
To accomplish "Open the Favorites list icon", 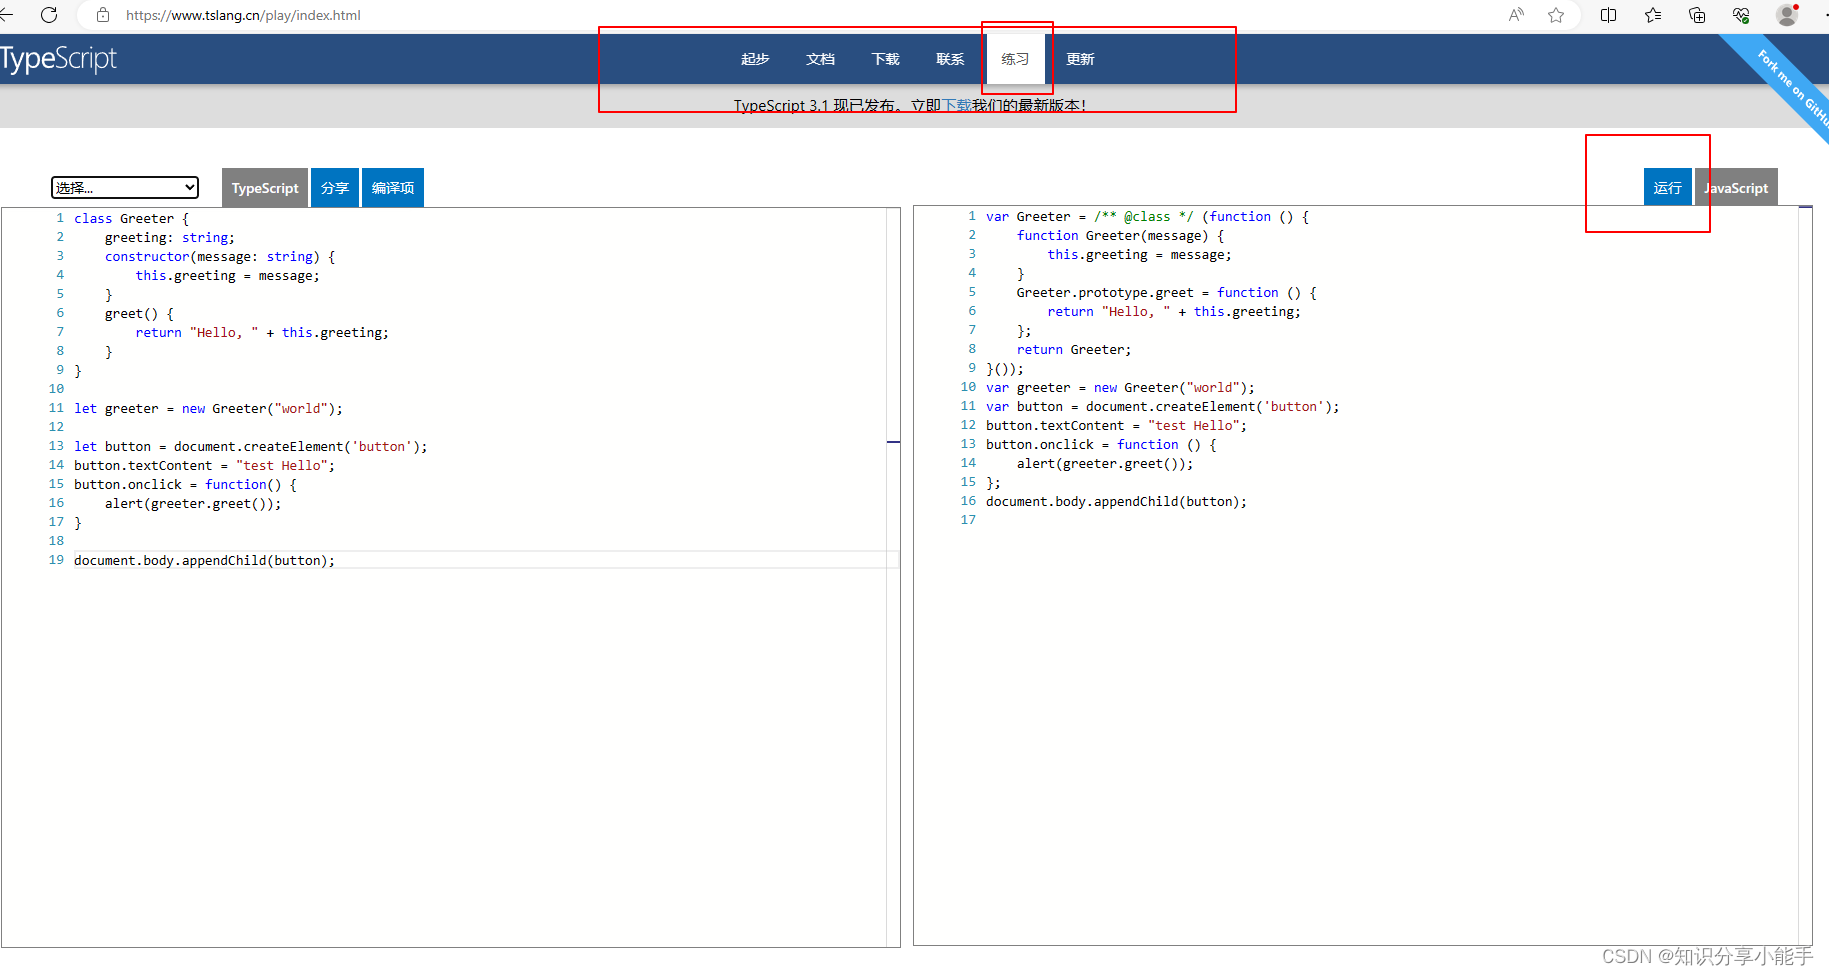I will (x=1652, y=15).
